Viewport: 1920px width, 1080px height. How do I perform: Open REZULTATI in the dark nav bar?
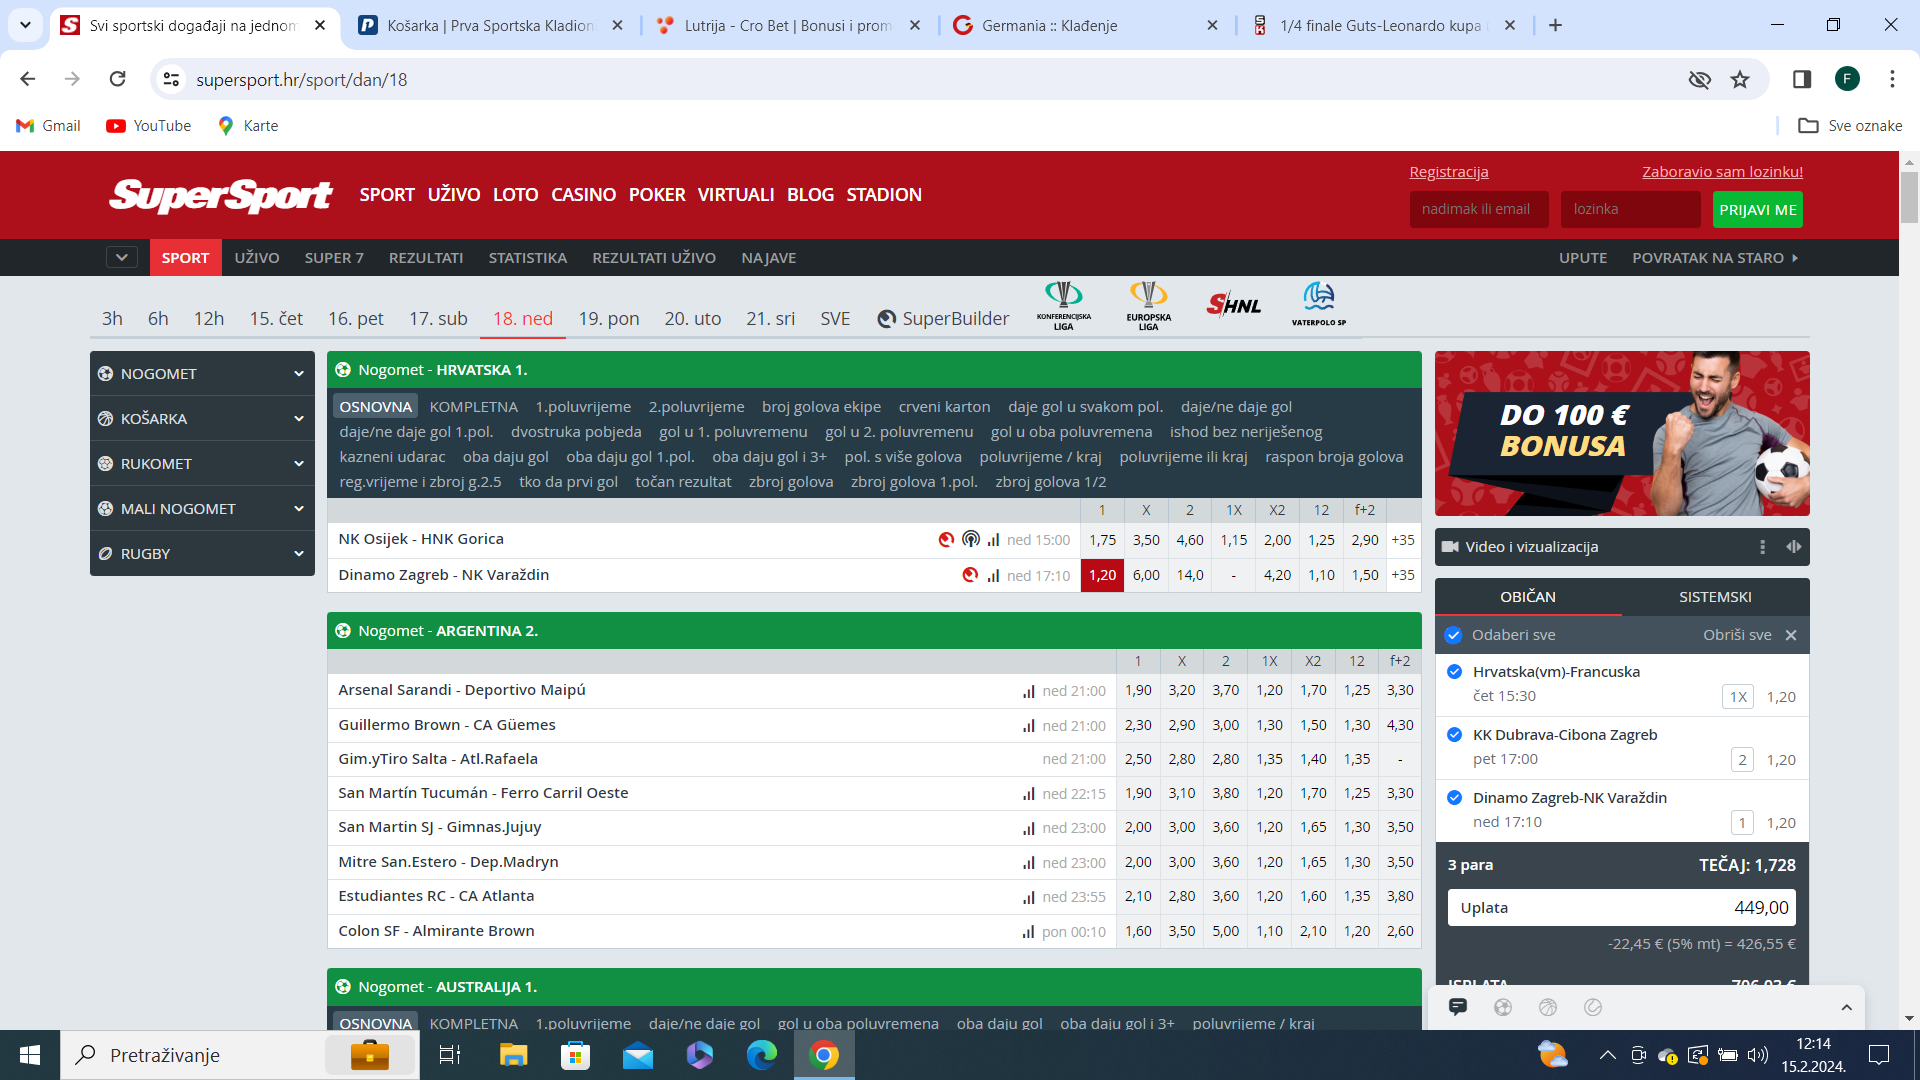426,258
